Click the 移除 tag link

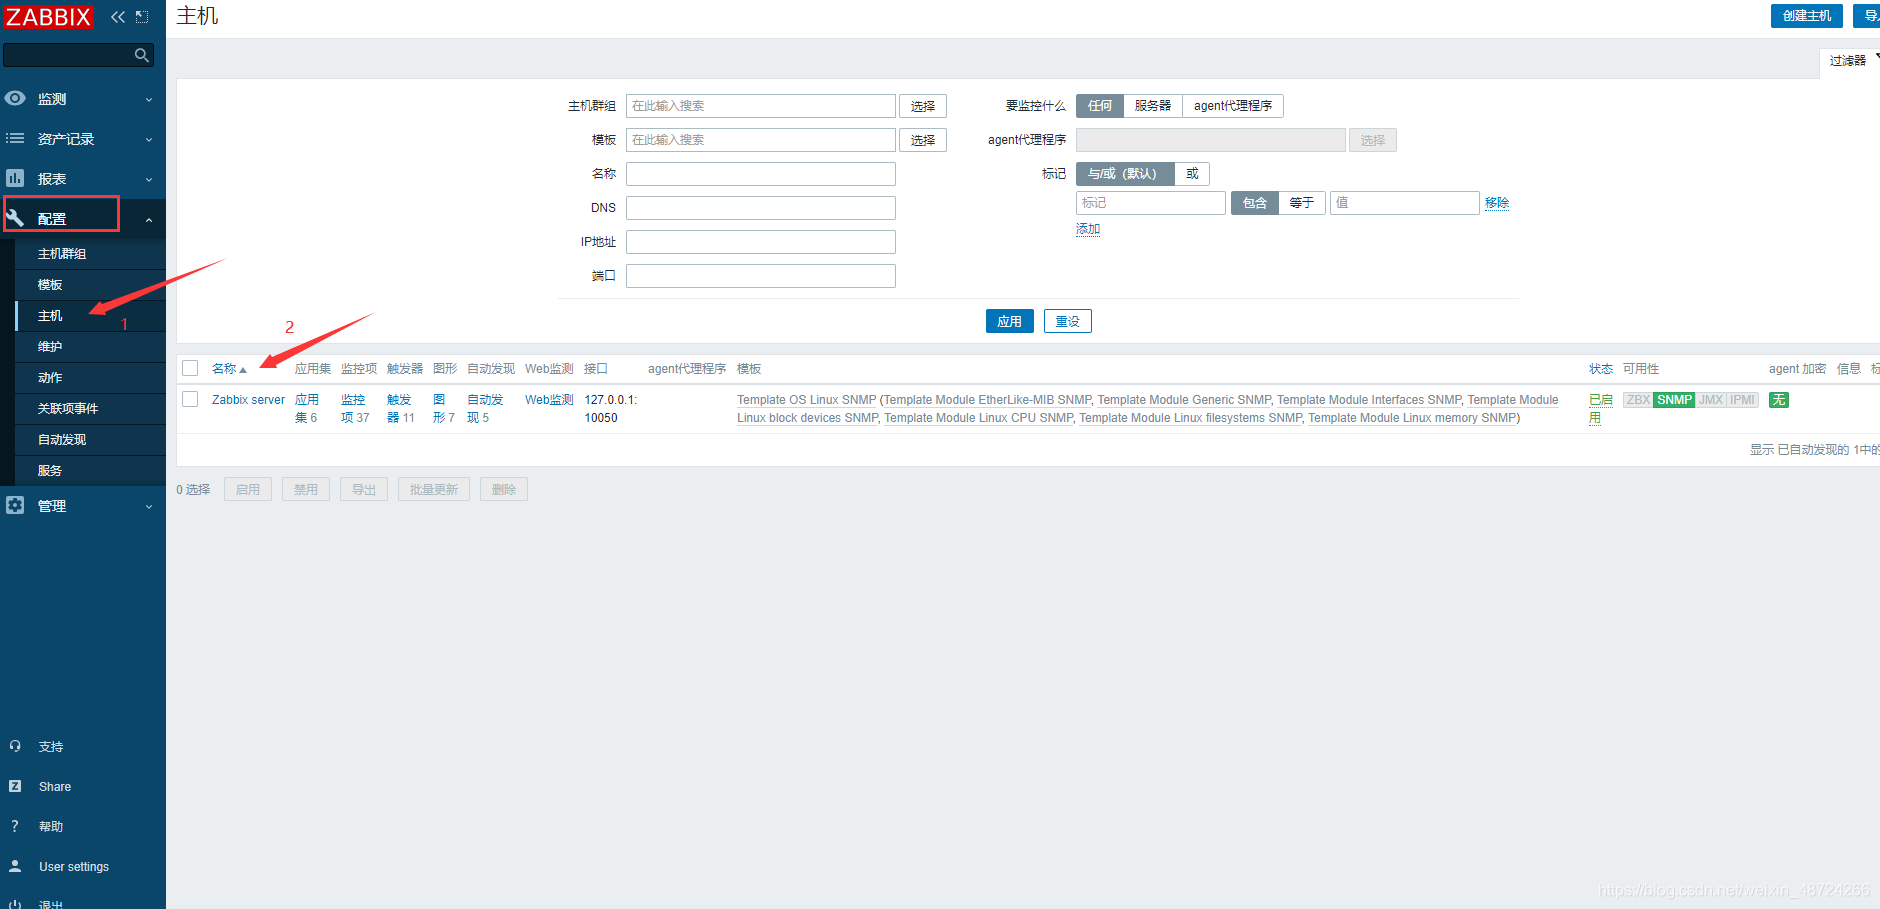point(1497,203)
